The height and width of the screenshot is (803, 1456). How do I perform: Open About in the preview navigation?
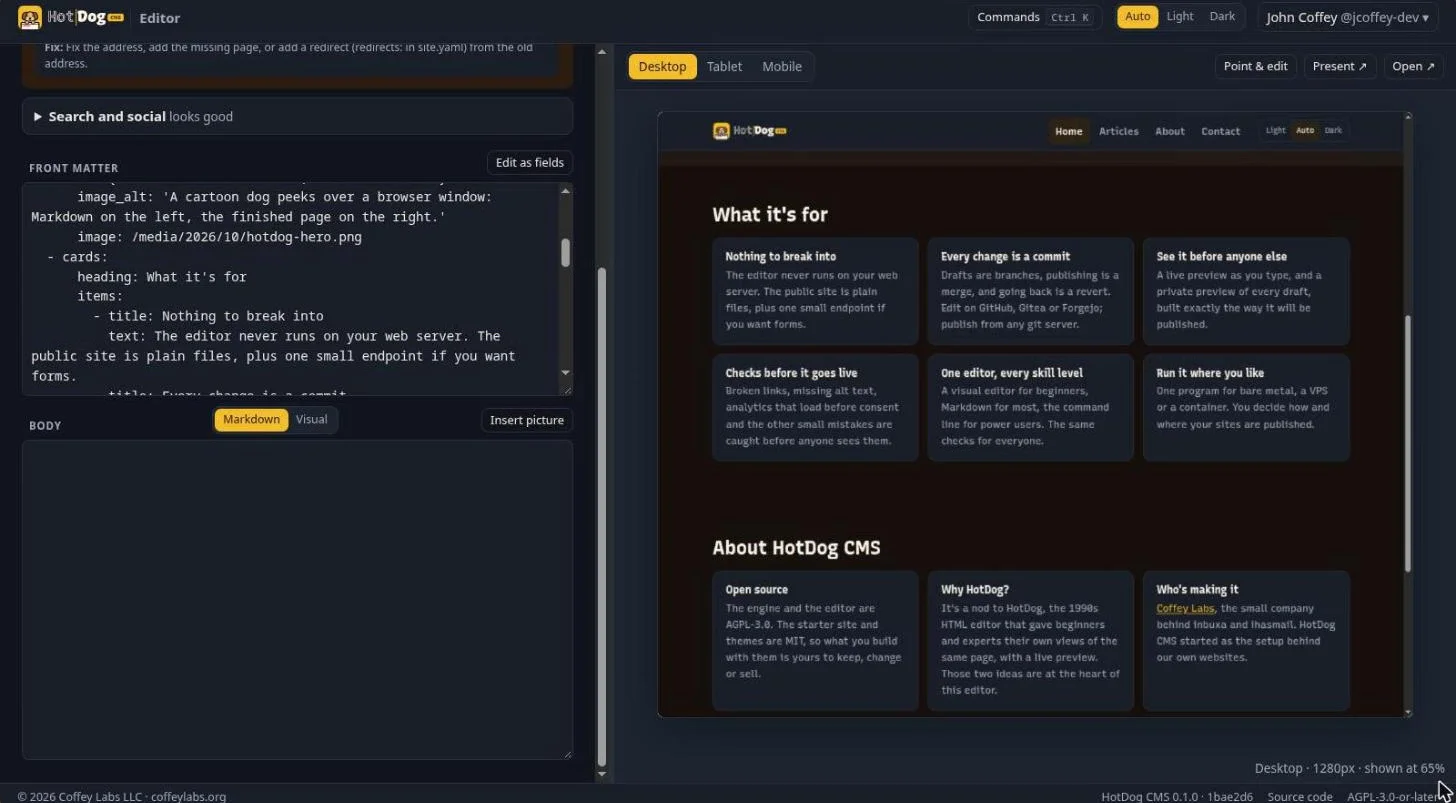tap(1169, 131)
